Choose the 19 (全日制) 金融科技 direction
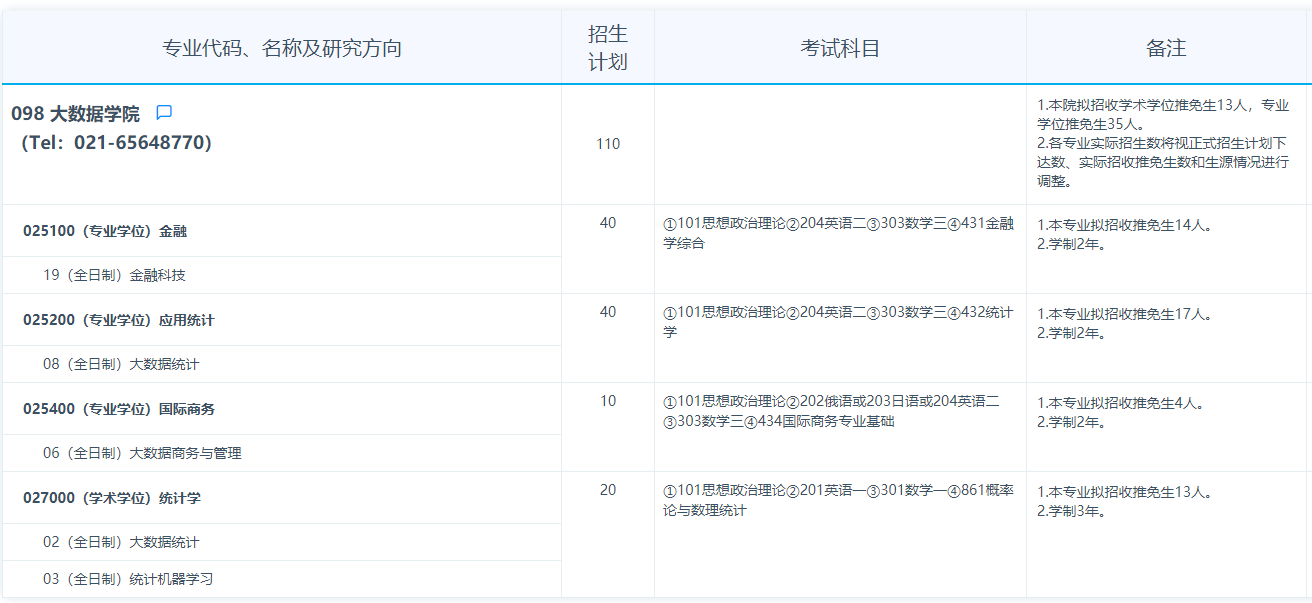Screen dimensions: 1312x603 (114, 275)
